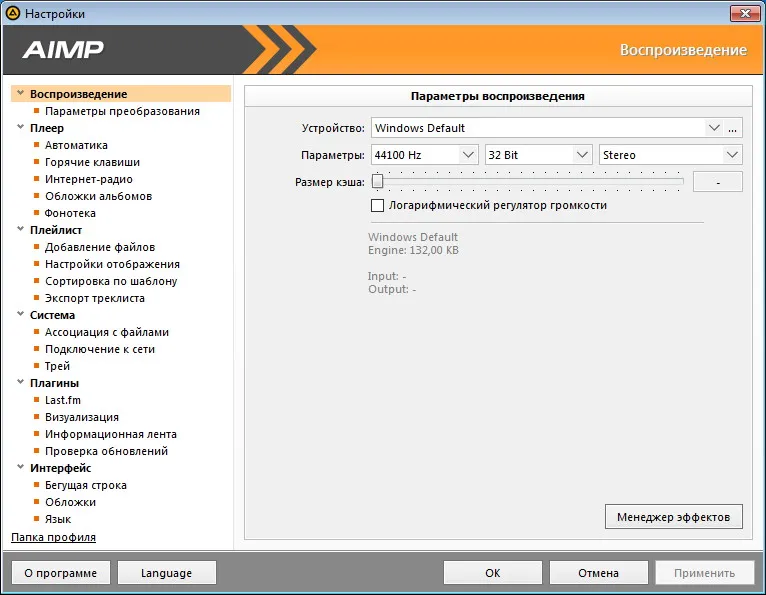This screenshot has width=766, height=595.
Task: Click the orange bullet beside Last.fm
Action: tap(36, 400)
